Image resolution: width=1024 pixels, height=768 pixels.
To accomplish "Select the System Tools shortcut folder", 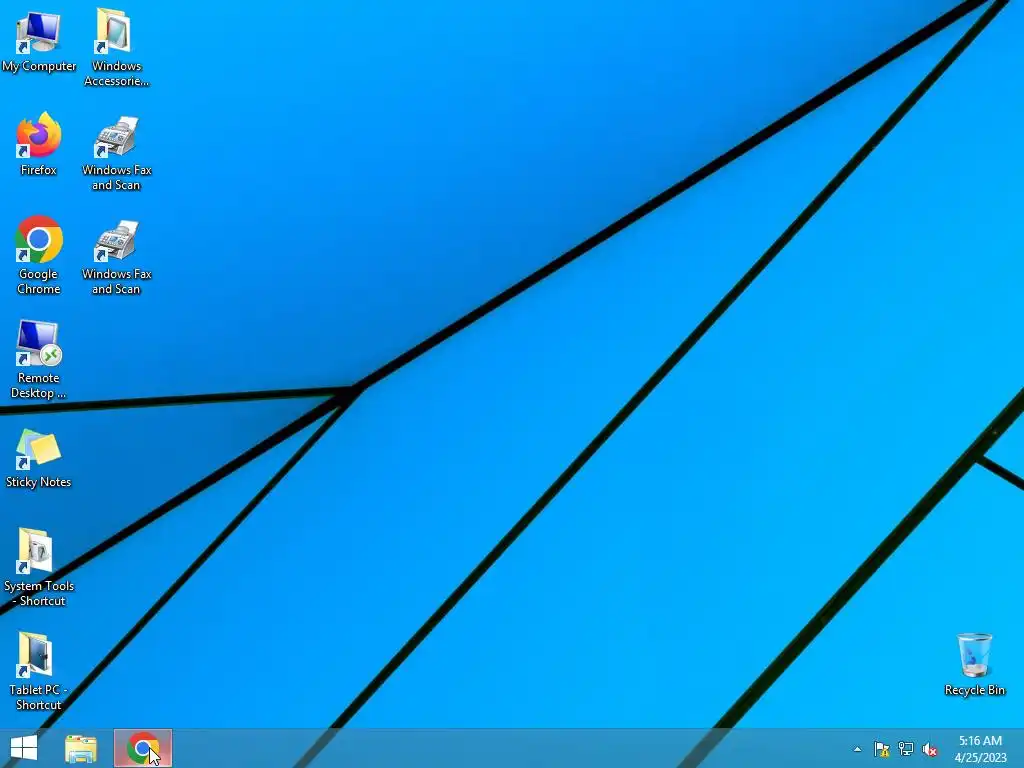I will tap(39, 567).
